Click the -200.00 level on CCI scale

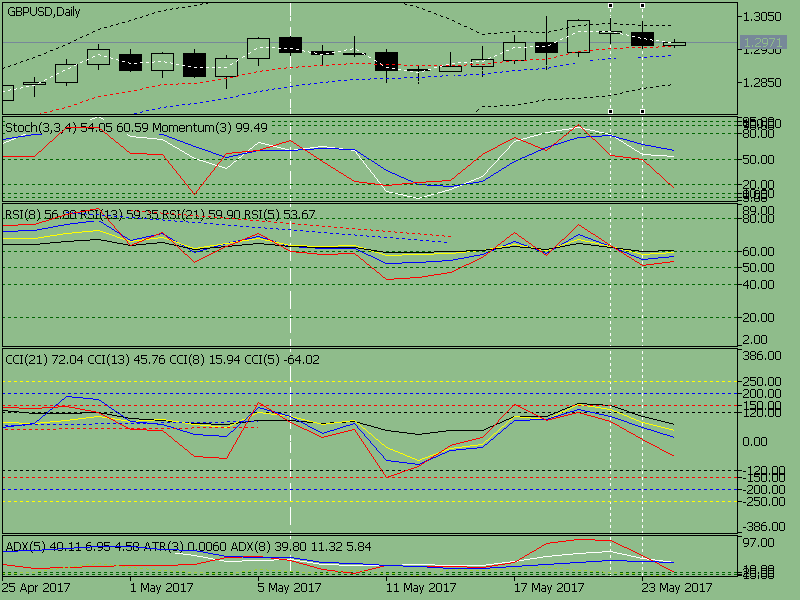(x=762, y=490)
